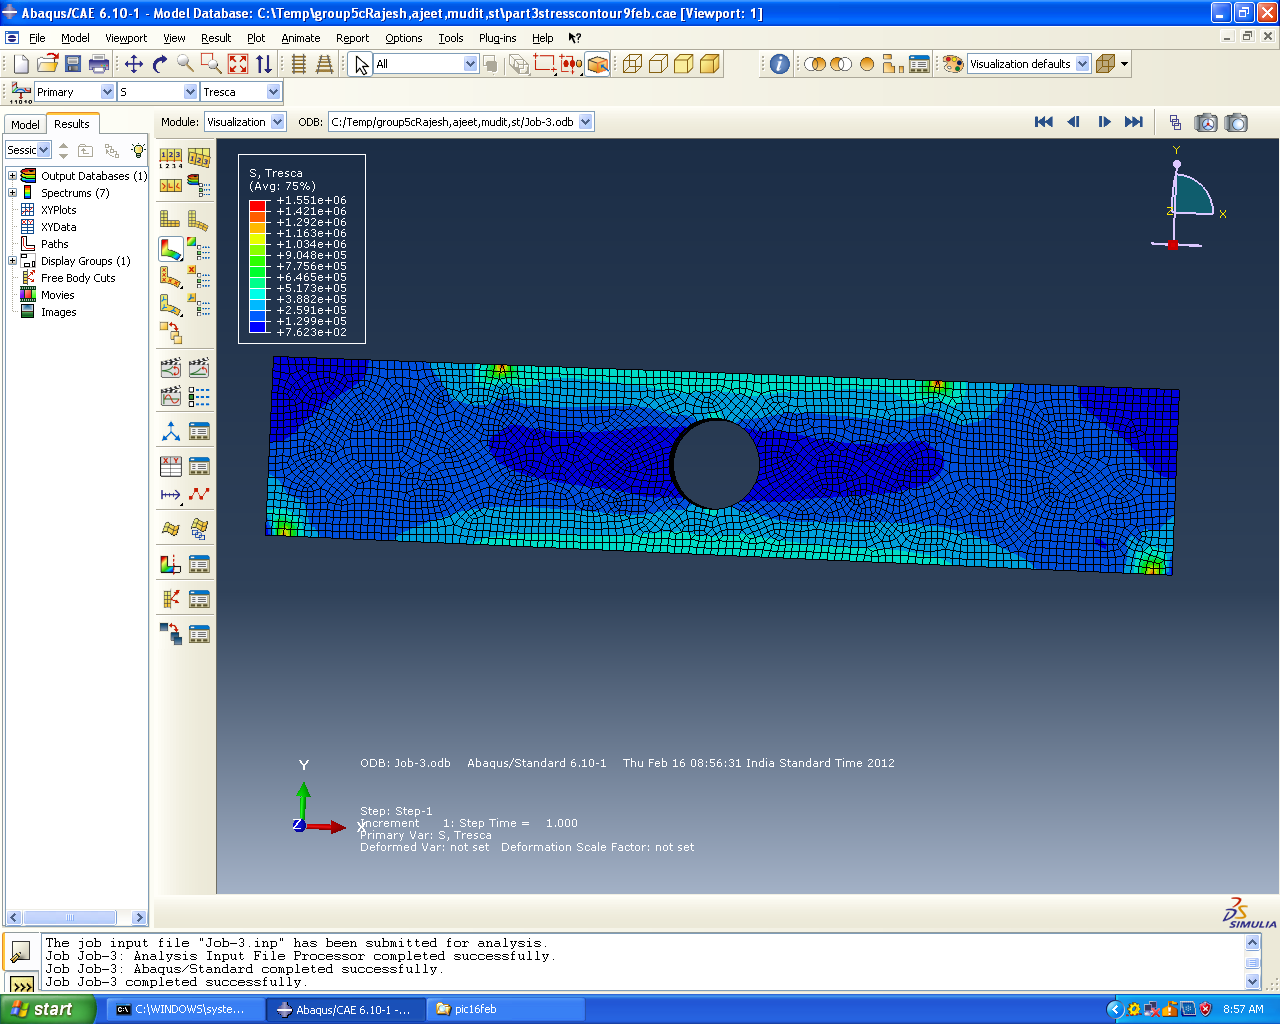Screen dimensions: 1280x1024
Task: Open the Primary variable position dropdown
Action: (108, 92)
